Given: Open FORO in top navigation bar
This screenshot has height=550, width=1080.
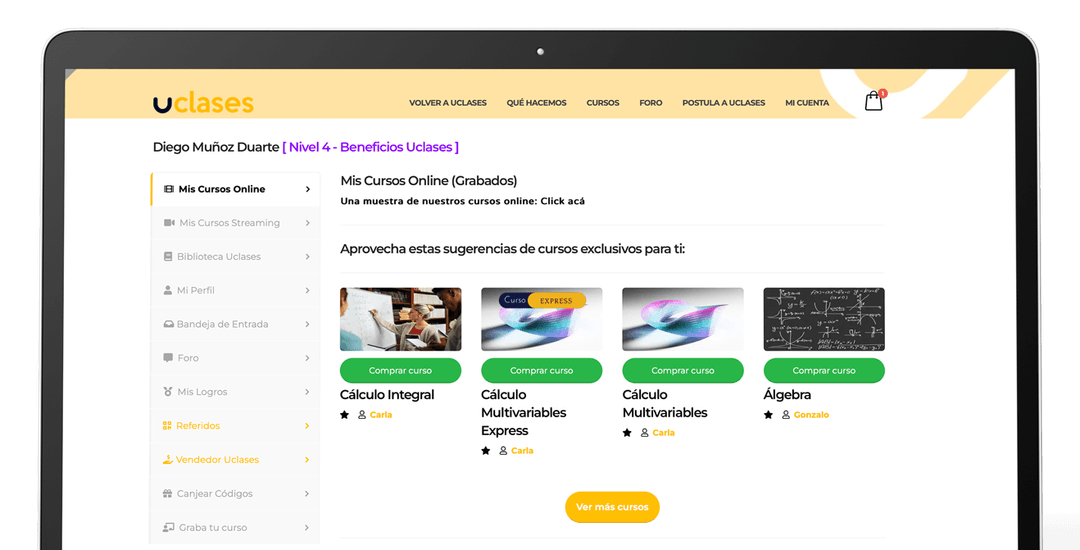Looking at the screenshot, I should click(650, 103).
